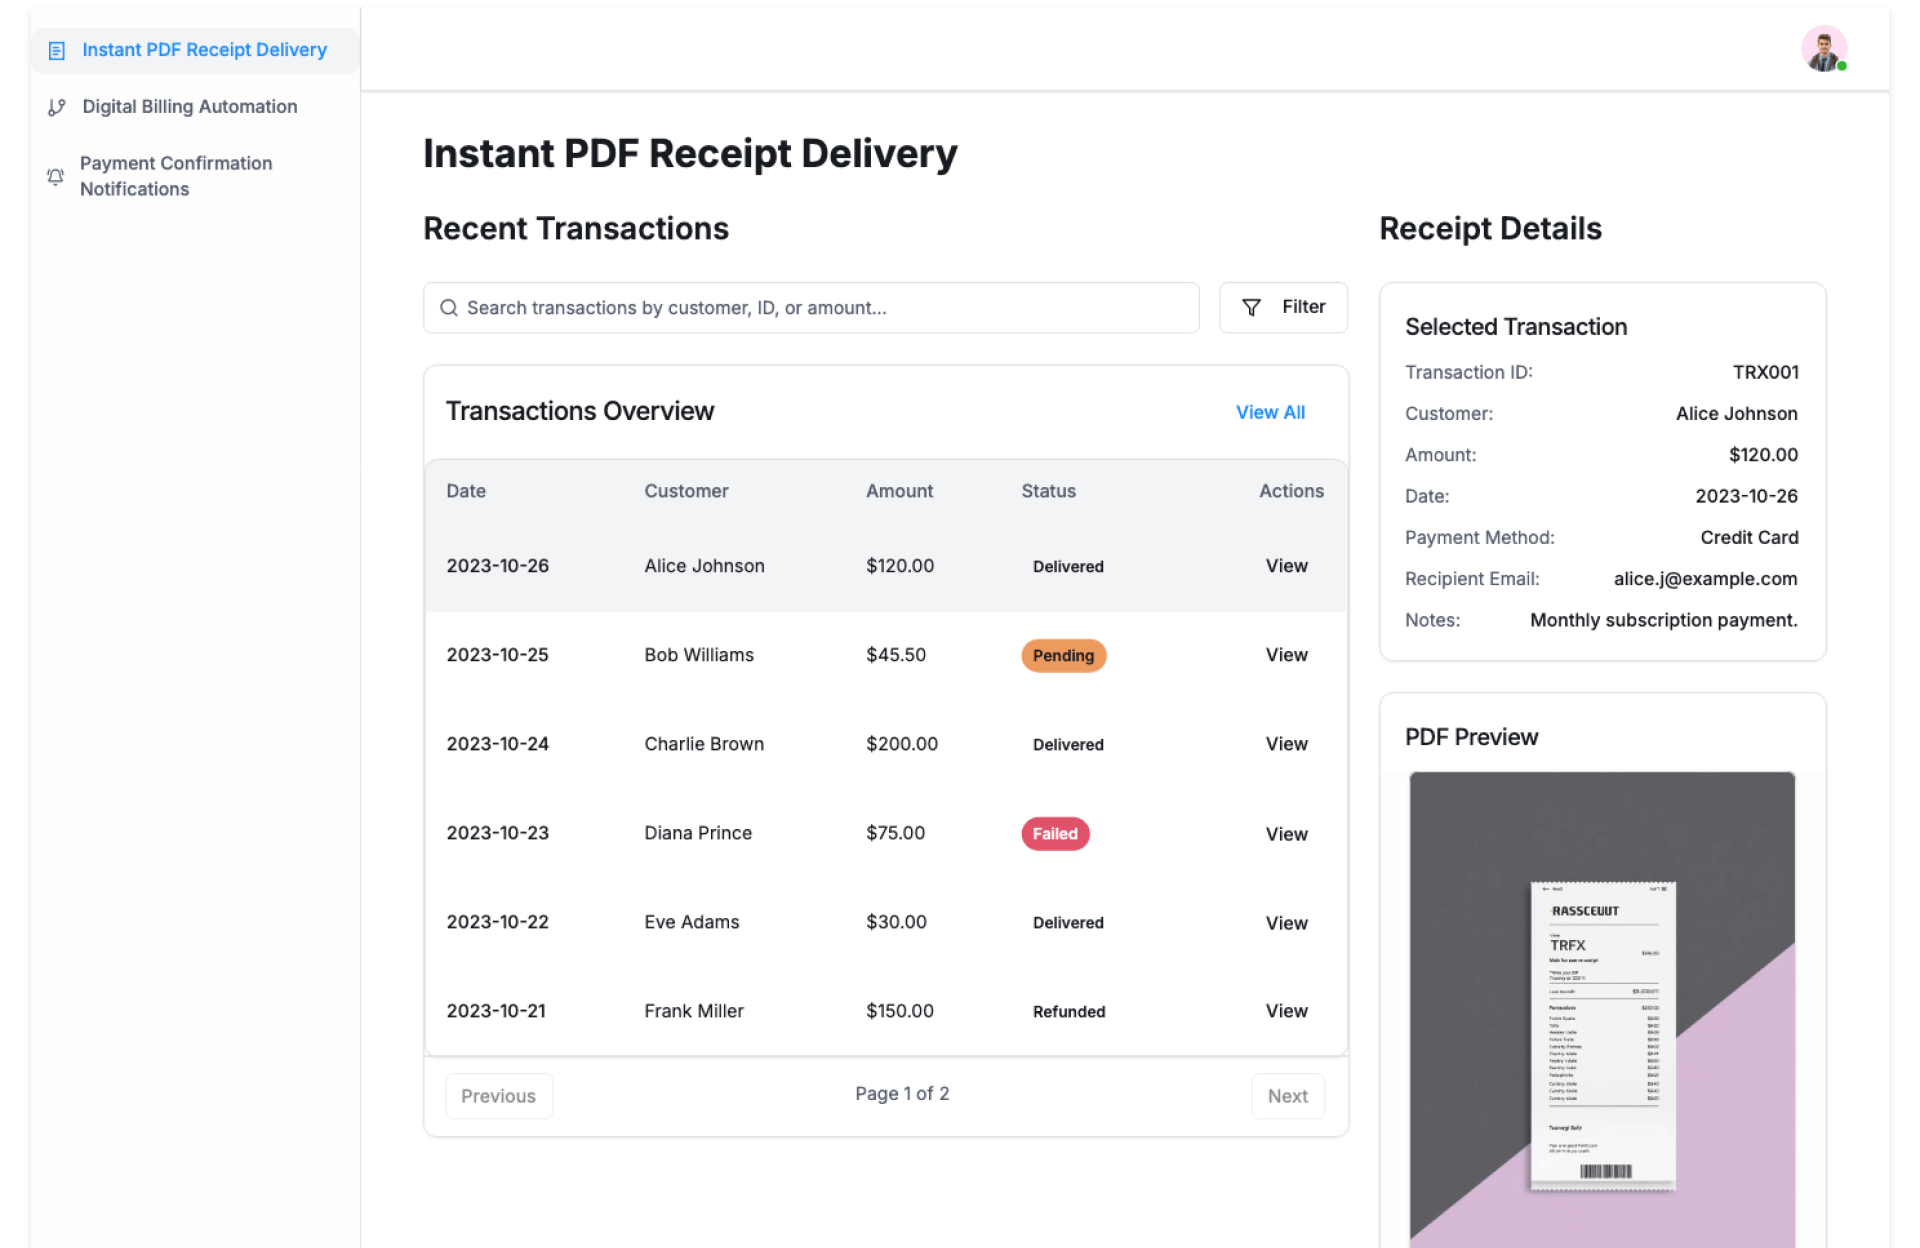Click the branch icon beside Digital Billing Automation
Viewport: 1920px width, 1248px height.
57,107
